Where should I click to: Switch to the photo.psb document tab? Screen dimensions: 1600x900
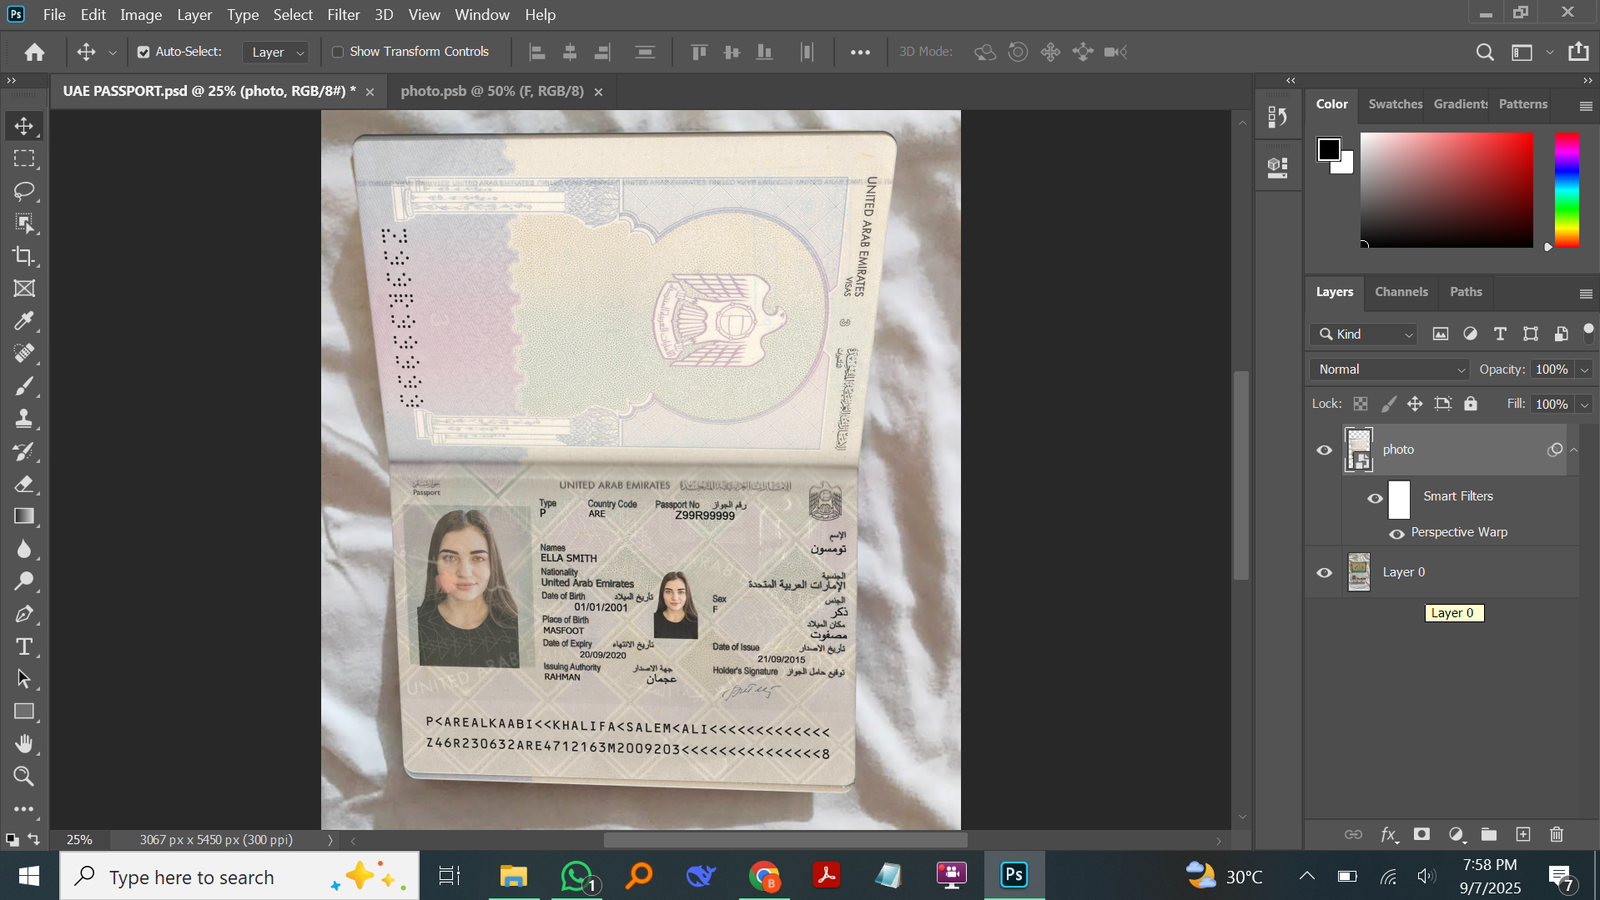[x=491, y=91]
